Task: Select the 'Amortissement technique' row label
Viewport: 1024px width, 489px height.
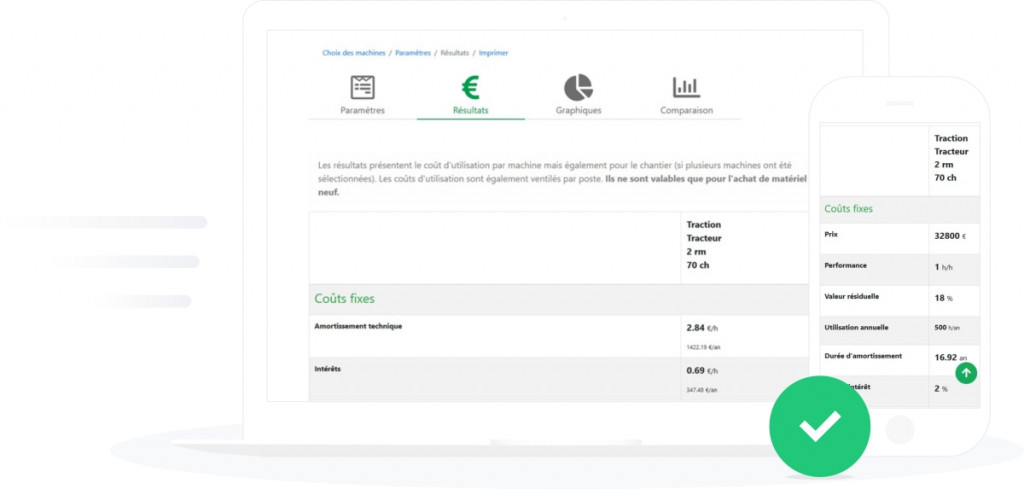Action: coord(358,326)
